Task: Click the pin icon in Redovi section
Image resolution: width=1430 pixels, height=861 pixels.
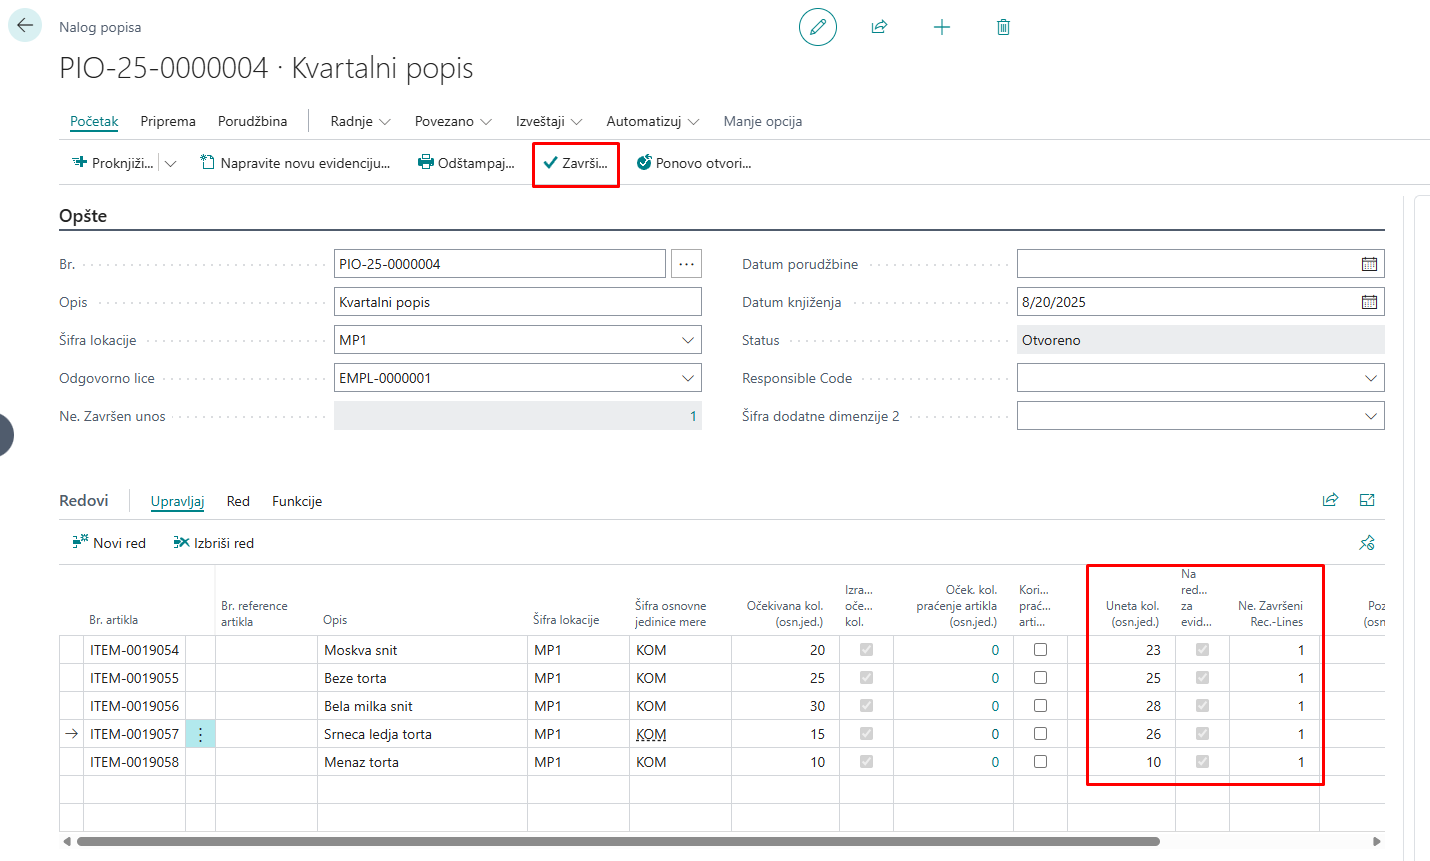Action: pos(1367,543)
